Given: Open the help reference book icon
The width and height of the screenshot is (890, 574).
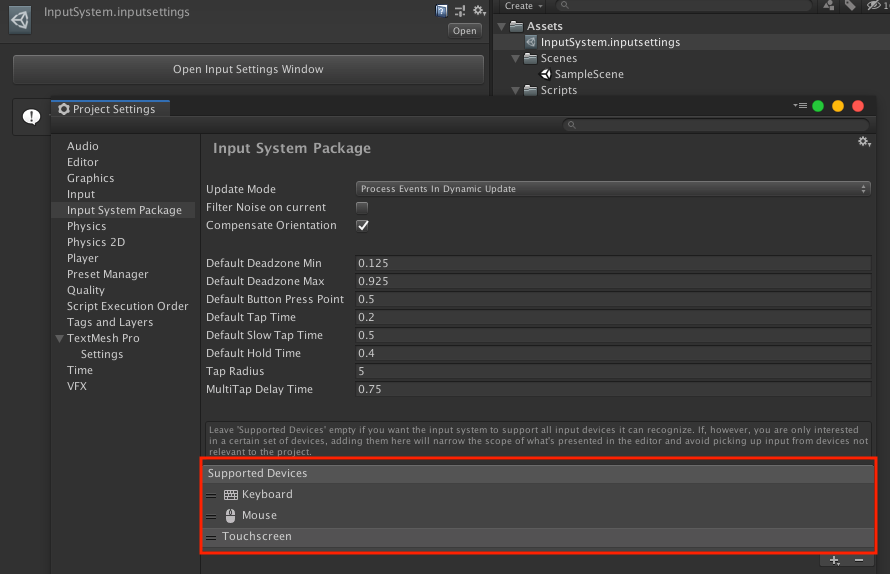Looking at the screenshot, I should coord(441,10).
